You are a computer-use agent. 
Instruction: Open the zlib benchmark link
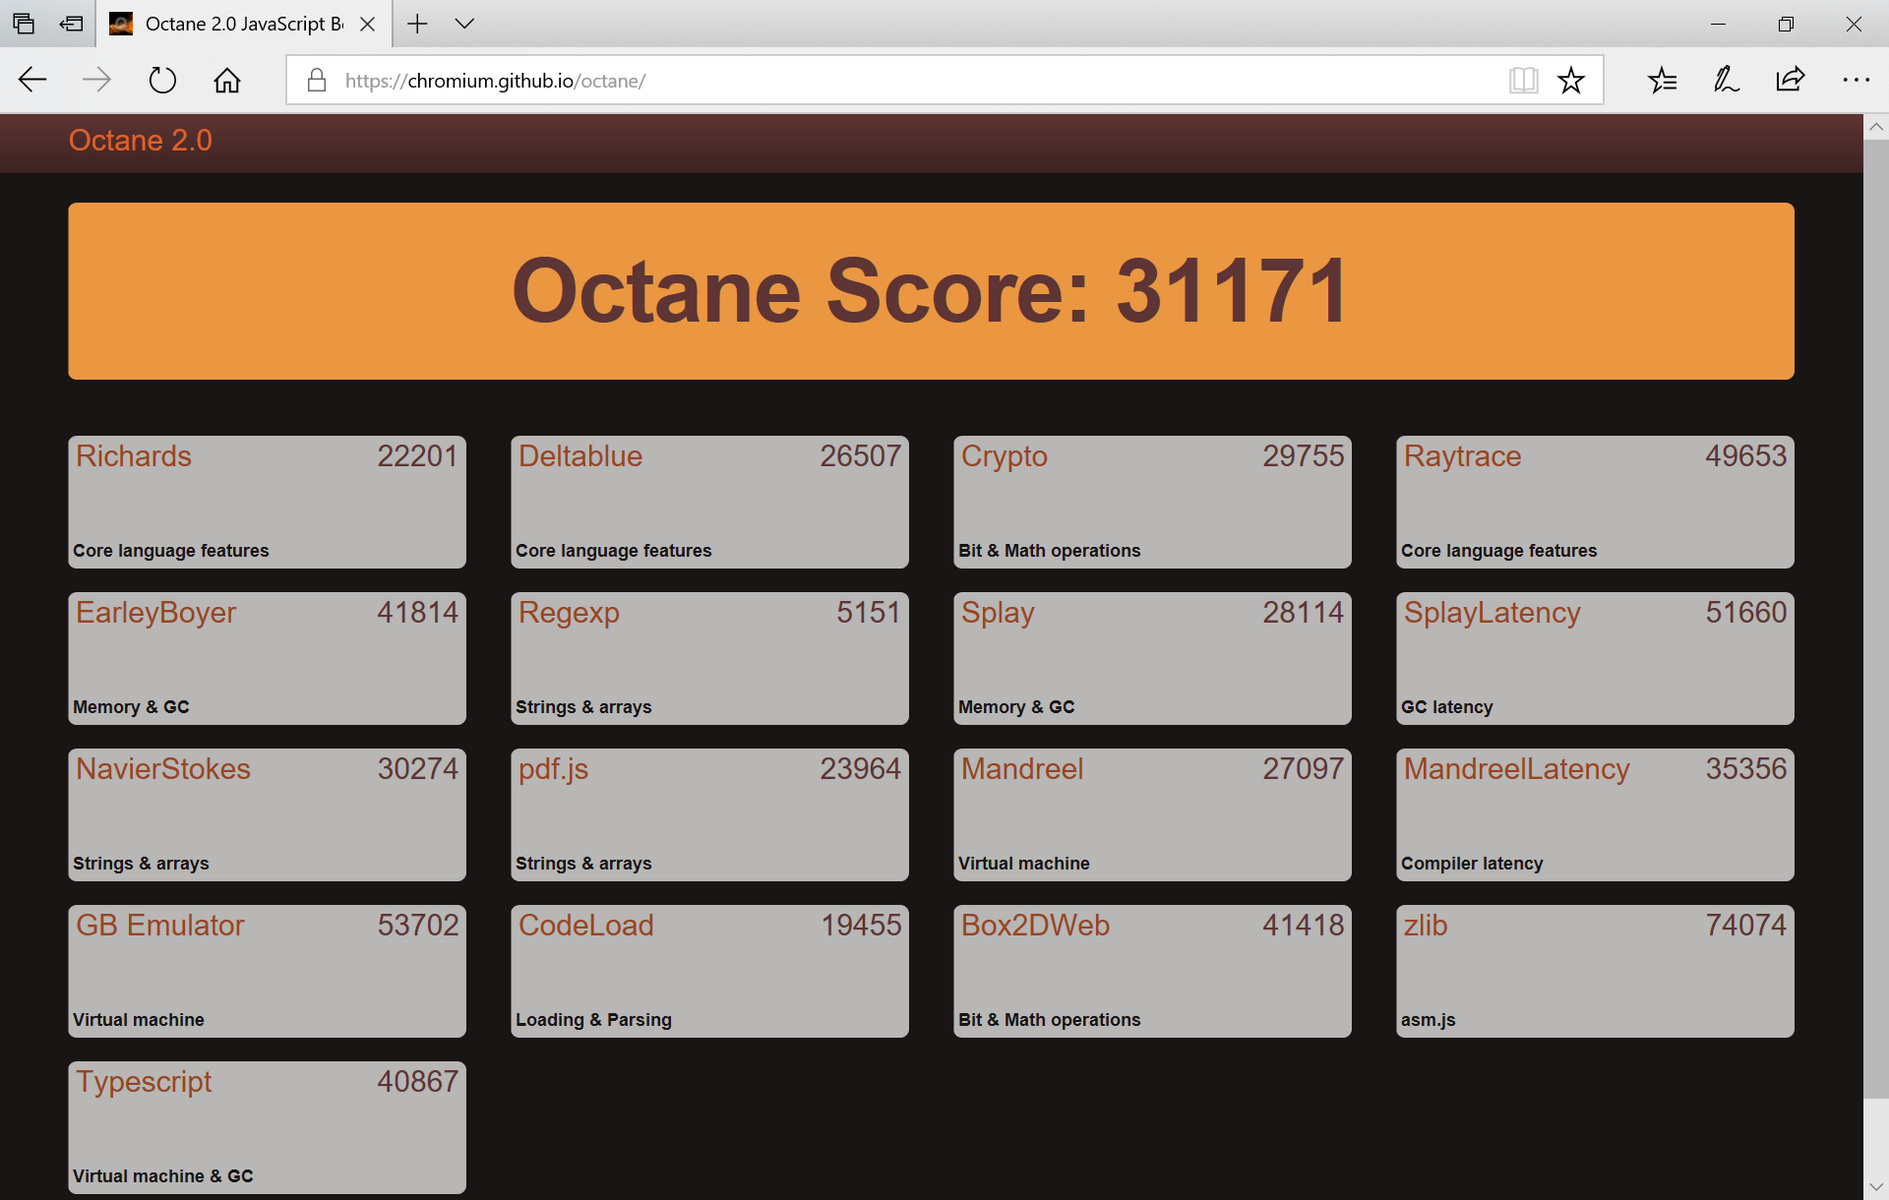(1425, 925)
